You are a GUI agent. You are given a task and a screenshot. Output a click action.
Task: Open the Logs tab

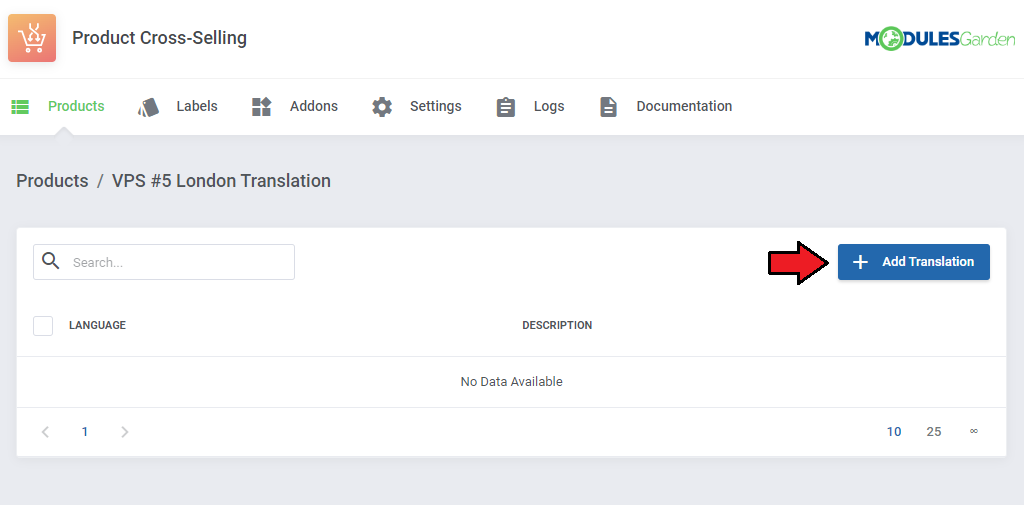pos(549,106)
